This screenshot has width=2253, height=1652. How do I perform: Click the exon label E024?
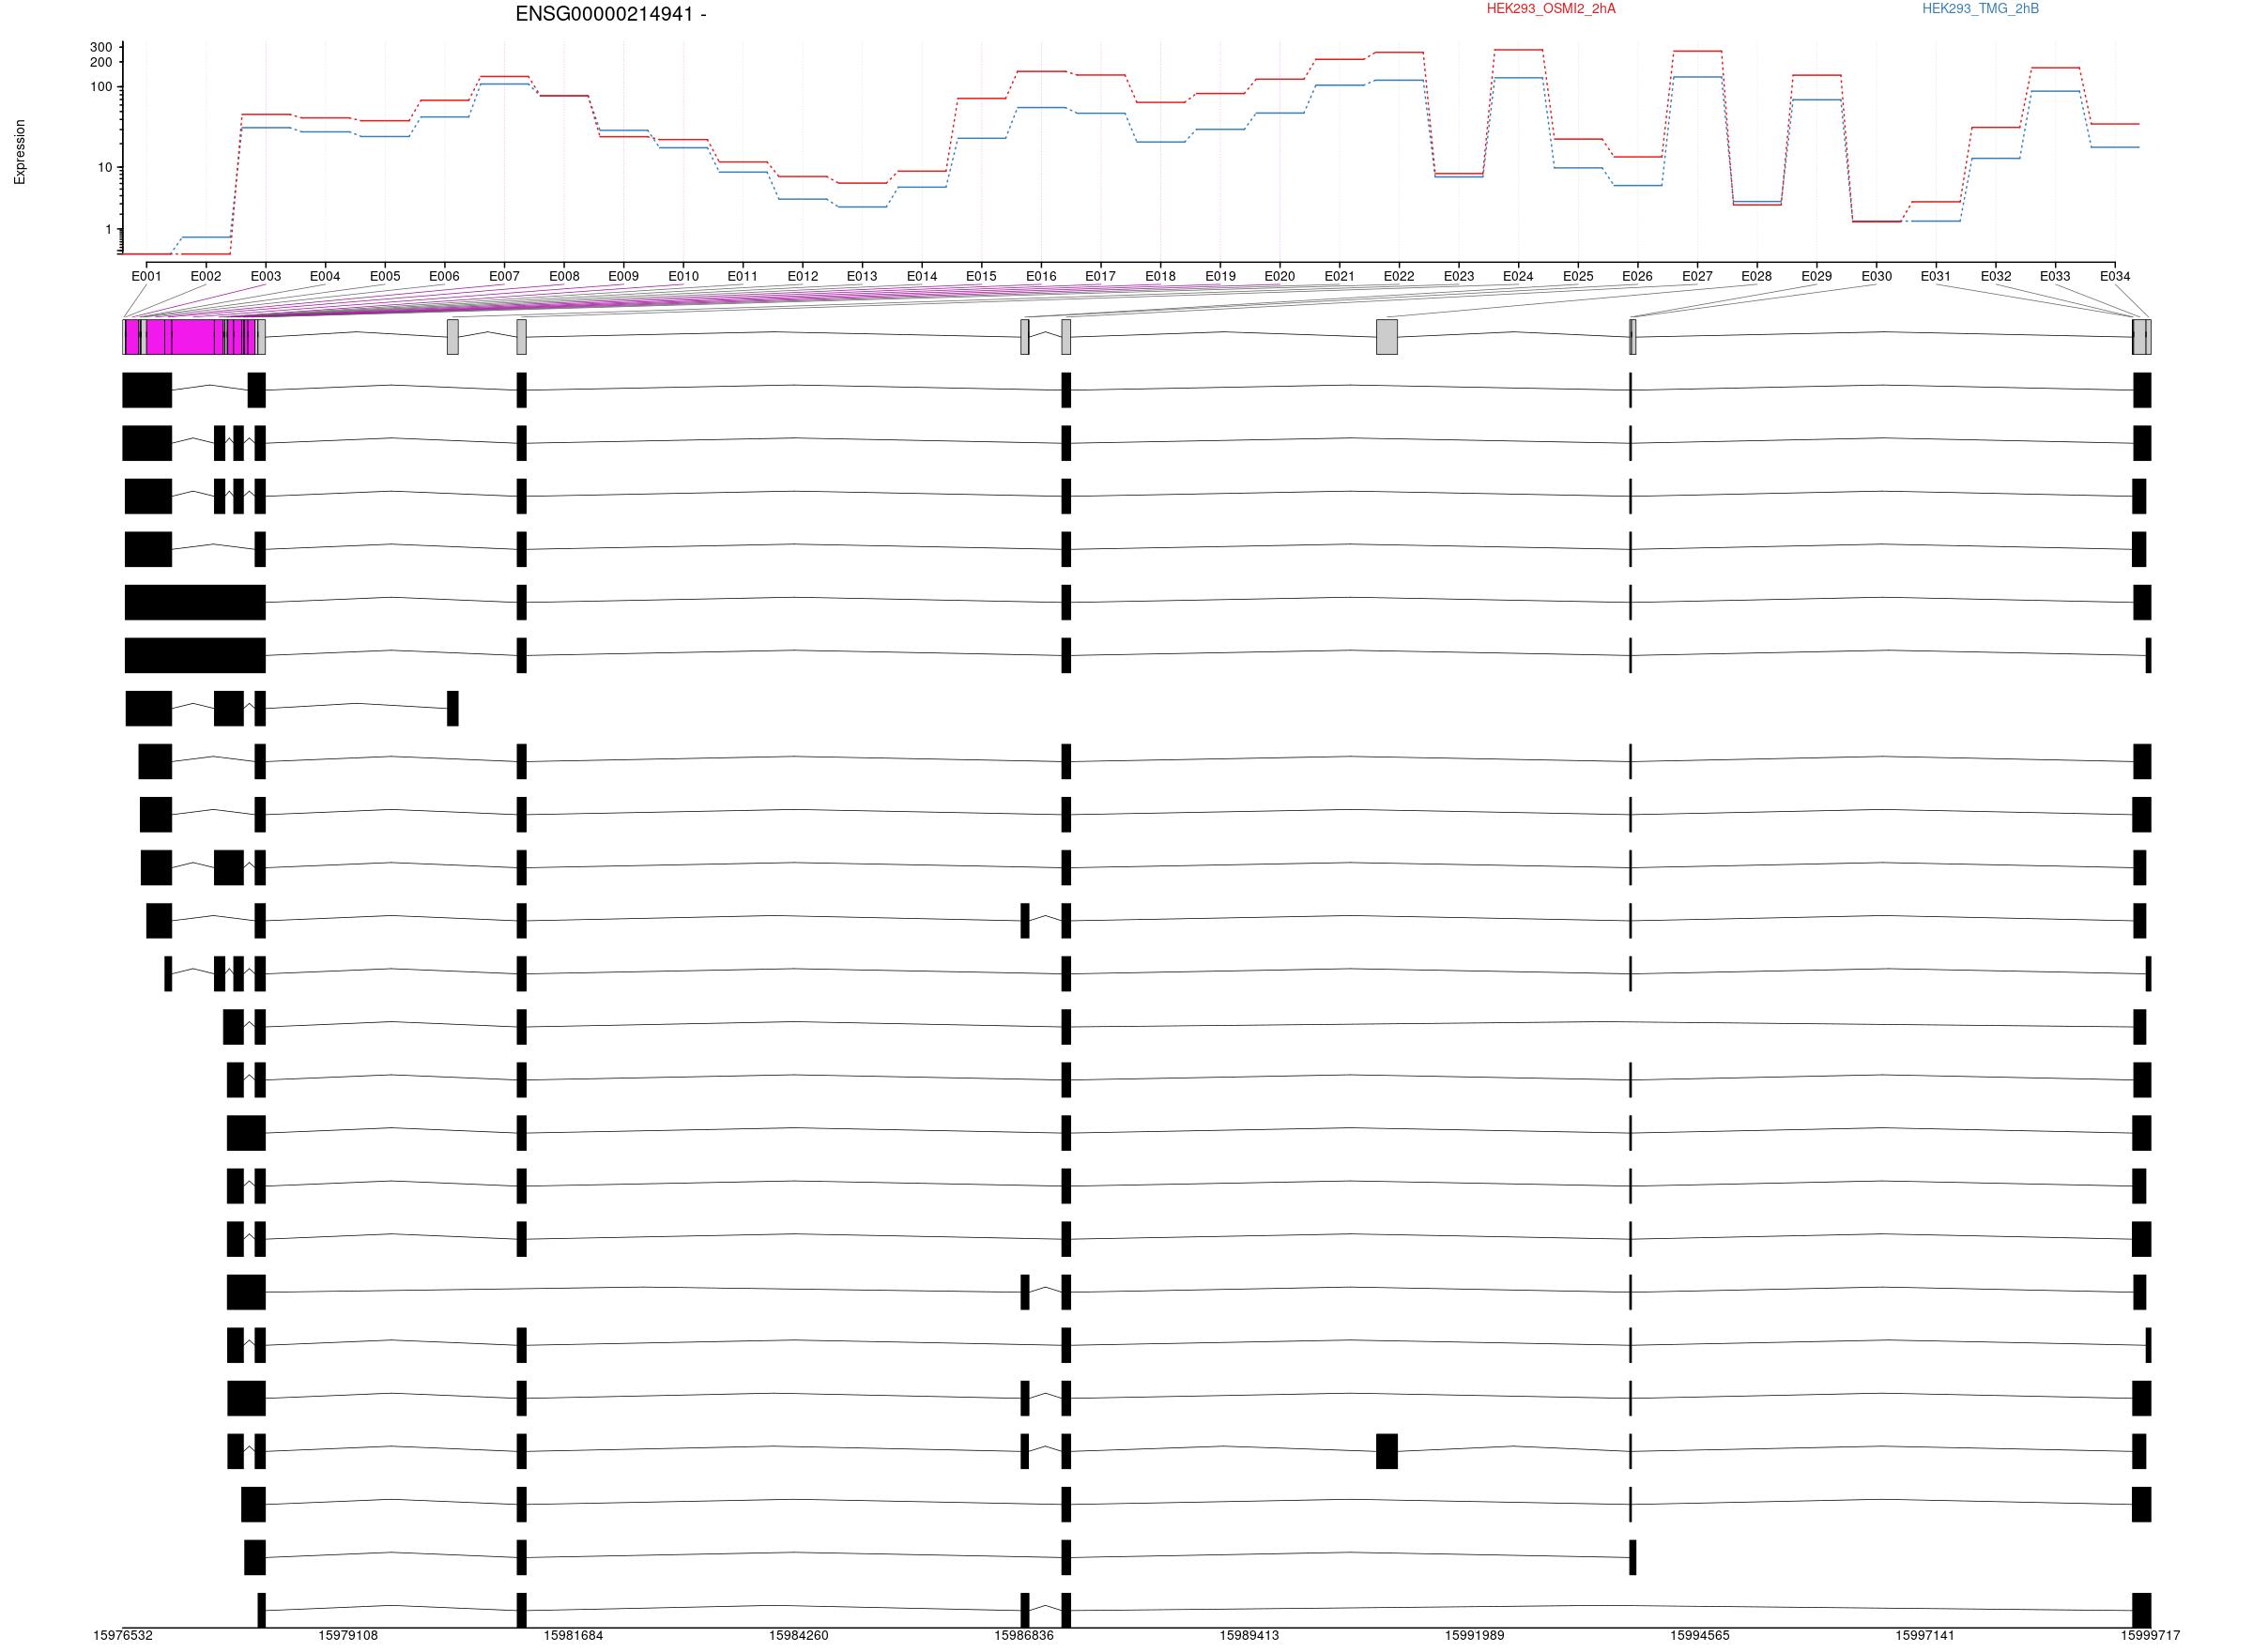click(1518, 276)
